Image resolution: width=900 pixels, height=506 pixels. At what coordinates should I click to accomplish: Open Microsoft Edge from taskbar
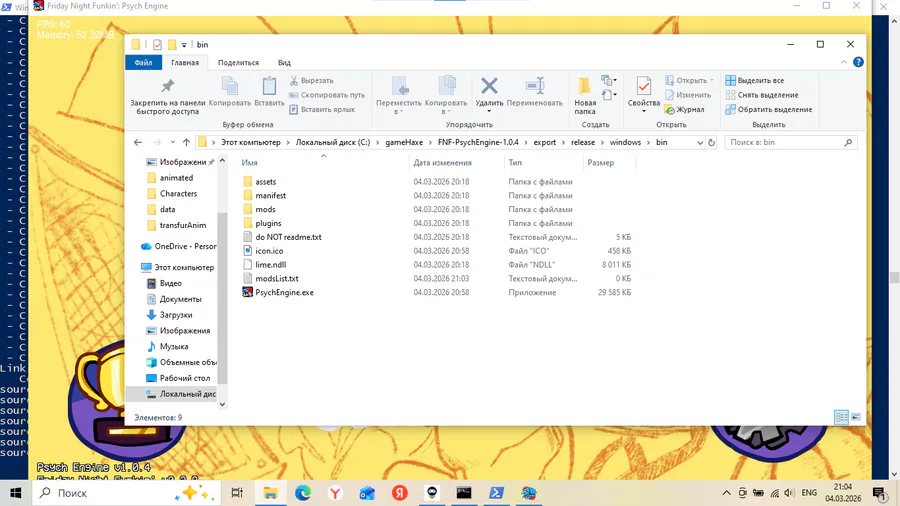tap(302, 493)
